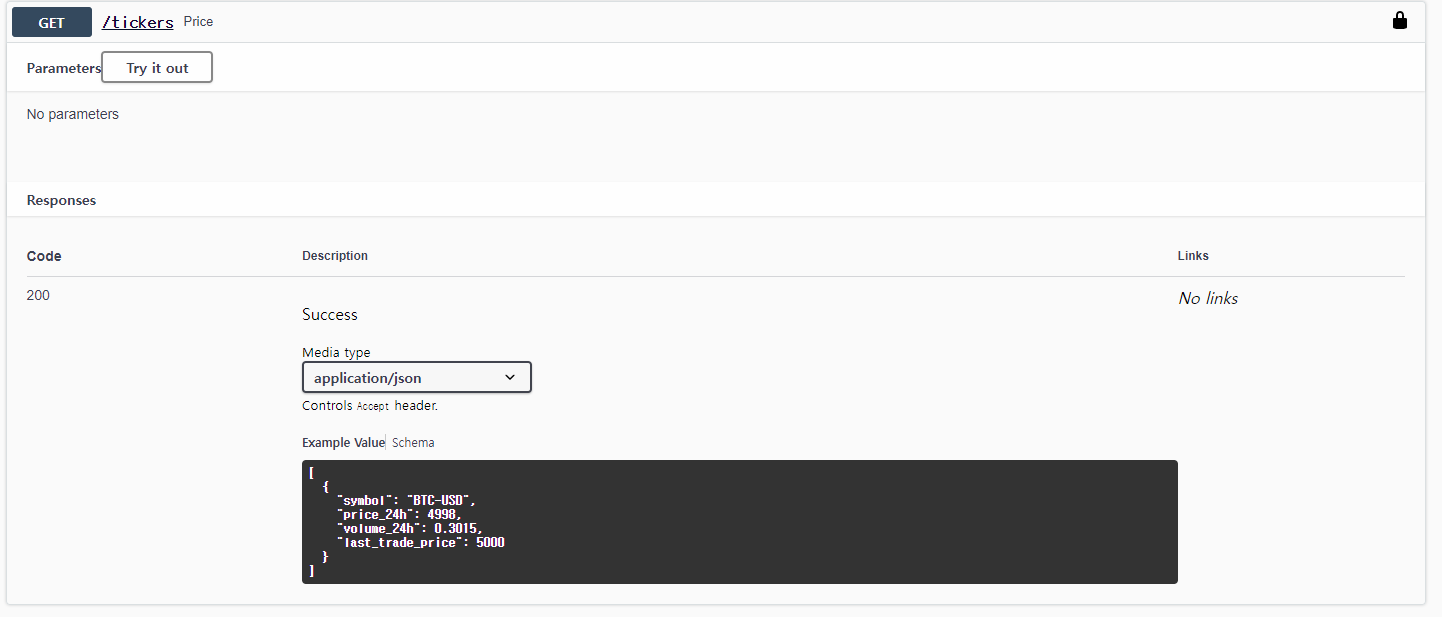Click the "price_24h": 4998 line
The width and height of the screenshot is (1442, 617).
[400, 514]
